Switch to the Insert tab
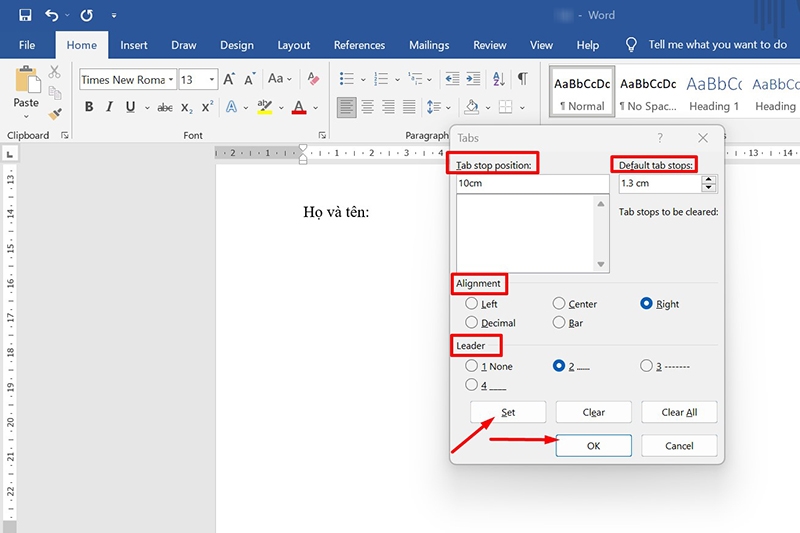Viewport: 800px width, 533px height. pos(134,45)
